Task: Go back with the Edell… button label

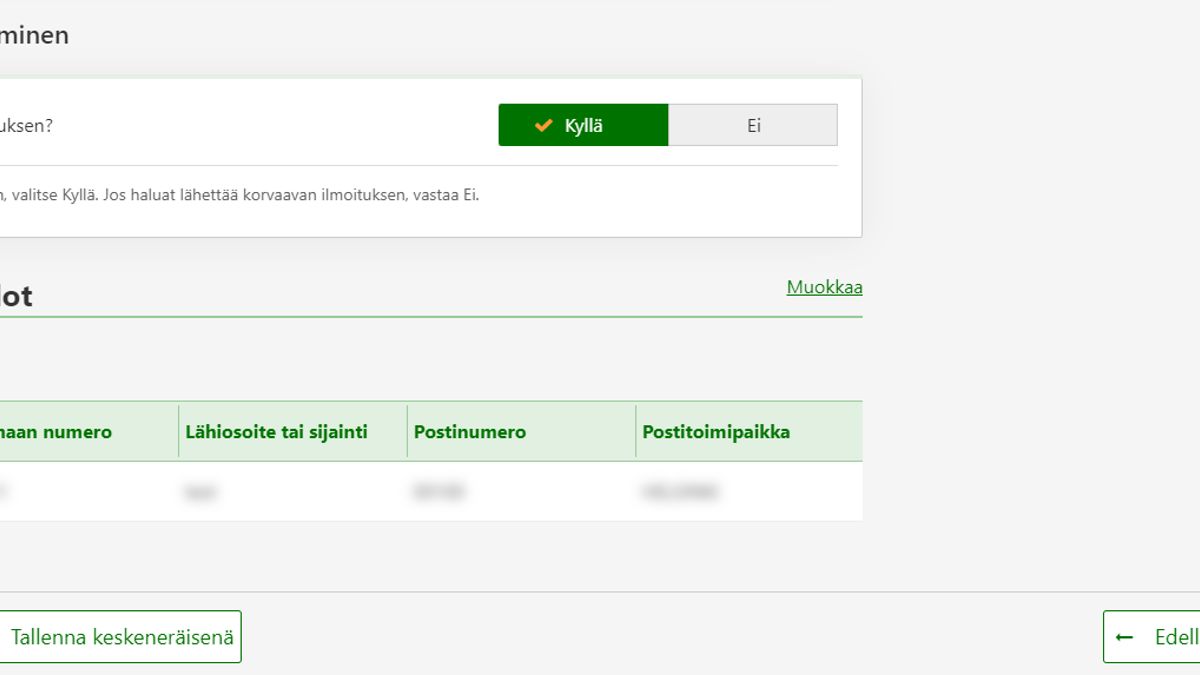Action: (1175, 637)
